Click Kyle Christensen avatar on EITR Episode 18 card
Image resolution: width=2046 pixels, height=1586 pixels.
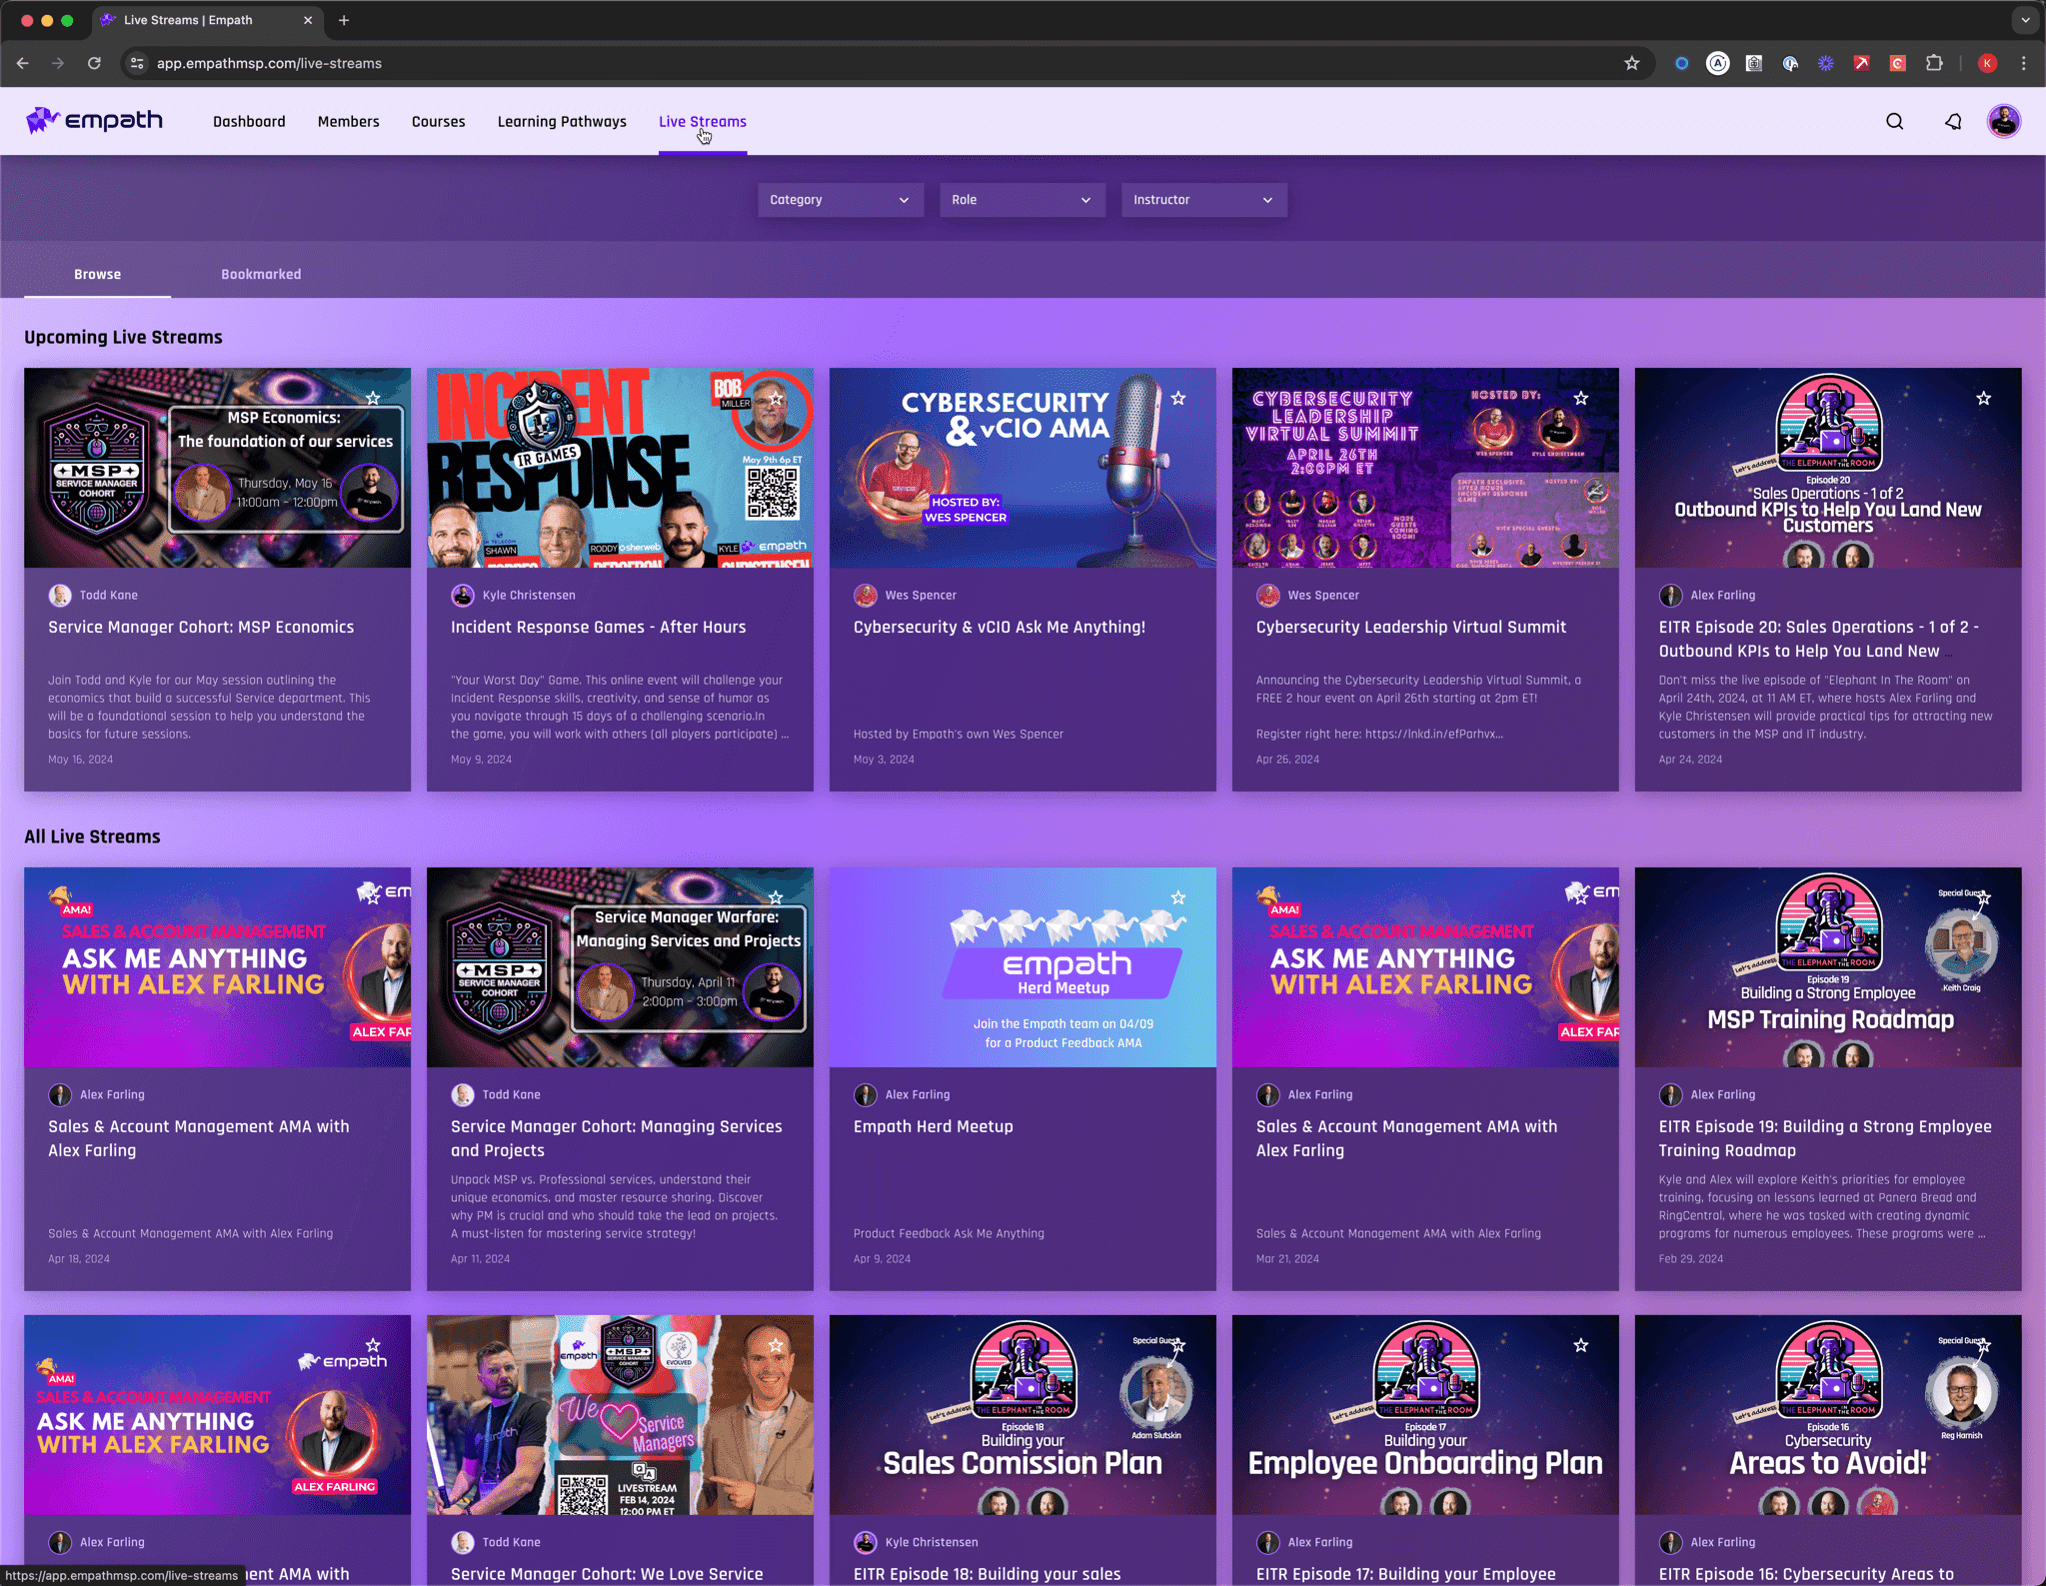point(865,1542)
